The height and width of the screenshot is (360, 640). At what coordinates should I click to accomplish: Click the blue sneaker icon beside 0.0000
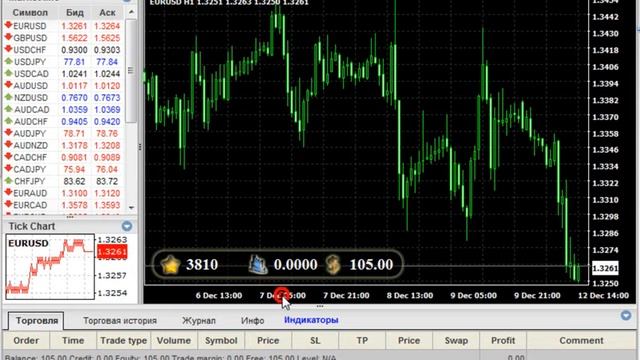[x=258, y=264]
